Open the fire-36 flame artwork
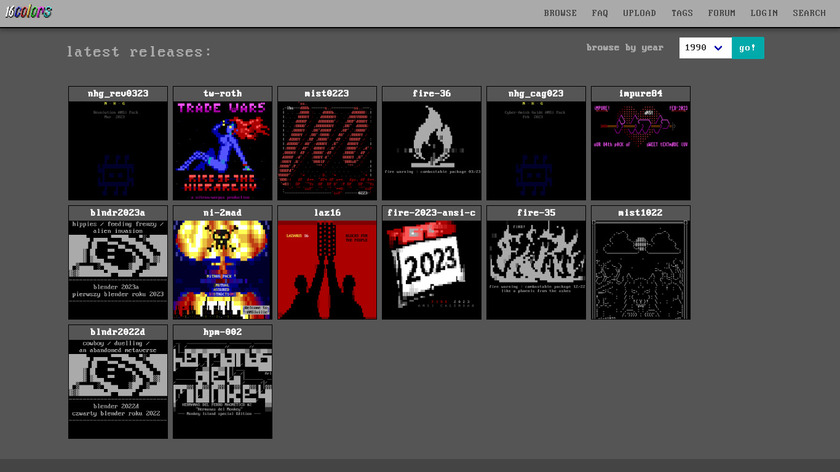The height and width of the screenshot is (472, 840). coord(432,150)
